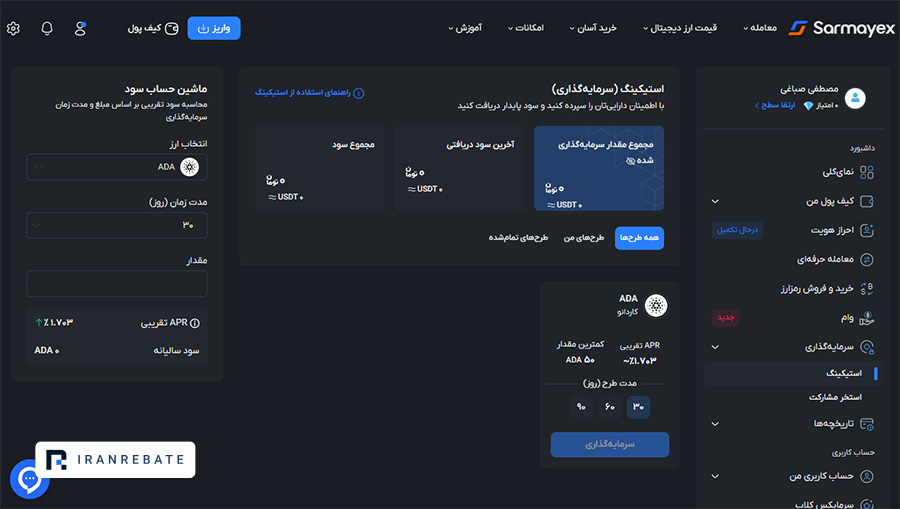Image resolution: width=900 pixels, height=509 pixels.
Task: Open the انتخاب ارز ADA dropdown
Action: [117, 167]
